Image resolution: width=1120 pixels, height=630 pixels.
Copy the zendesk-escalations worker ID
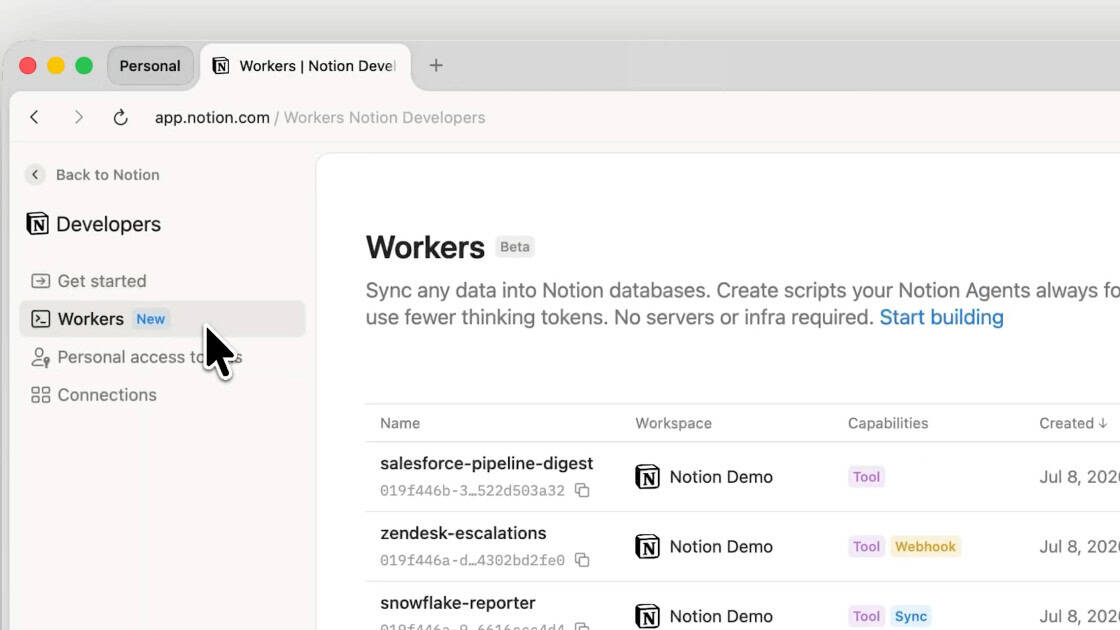(x=582, y=560)
